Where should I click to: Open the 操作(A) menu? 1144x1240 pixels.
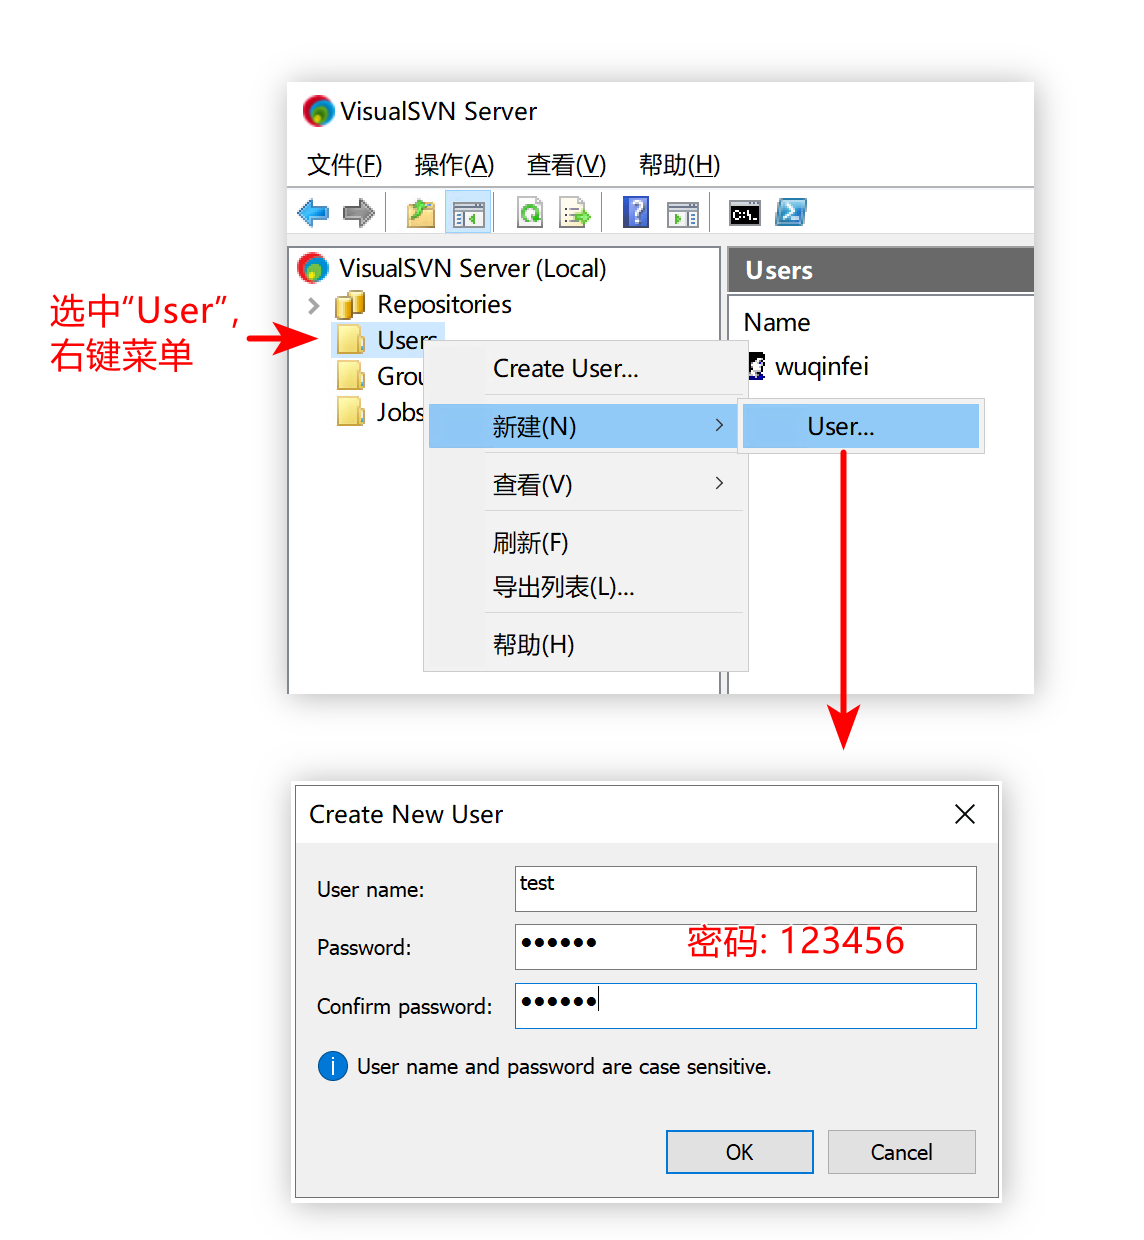454,164
